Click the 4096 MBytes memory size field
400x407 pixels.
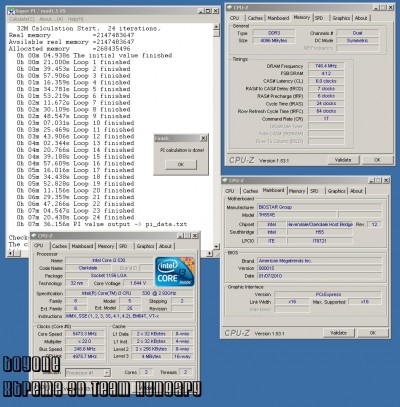[274, 41]
